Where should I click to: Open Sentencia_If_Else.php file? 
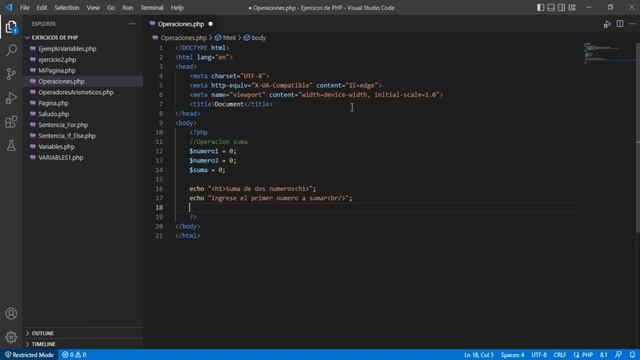click(67, 136)
